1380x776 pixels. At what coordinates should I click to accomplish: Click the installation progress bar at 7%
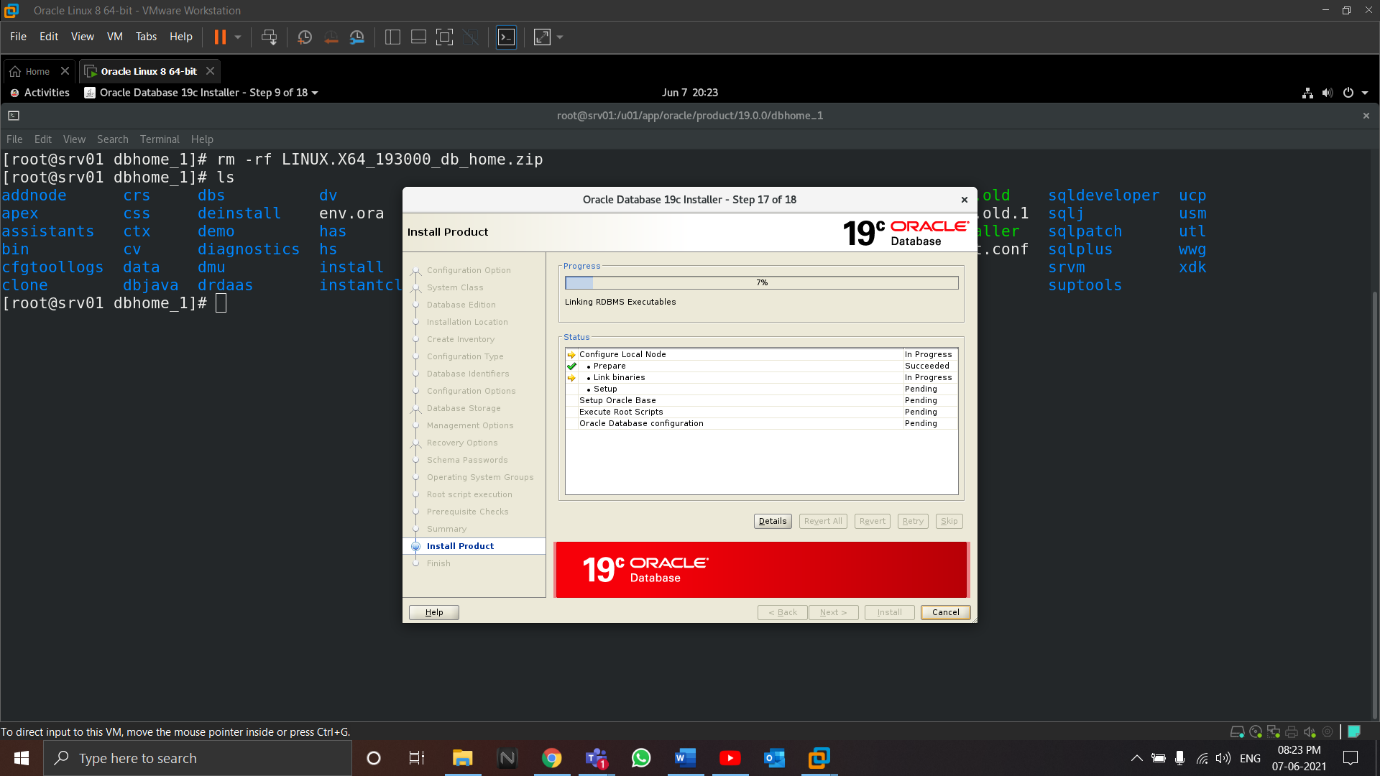(x=761, y=283)
